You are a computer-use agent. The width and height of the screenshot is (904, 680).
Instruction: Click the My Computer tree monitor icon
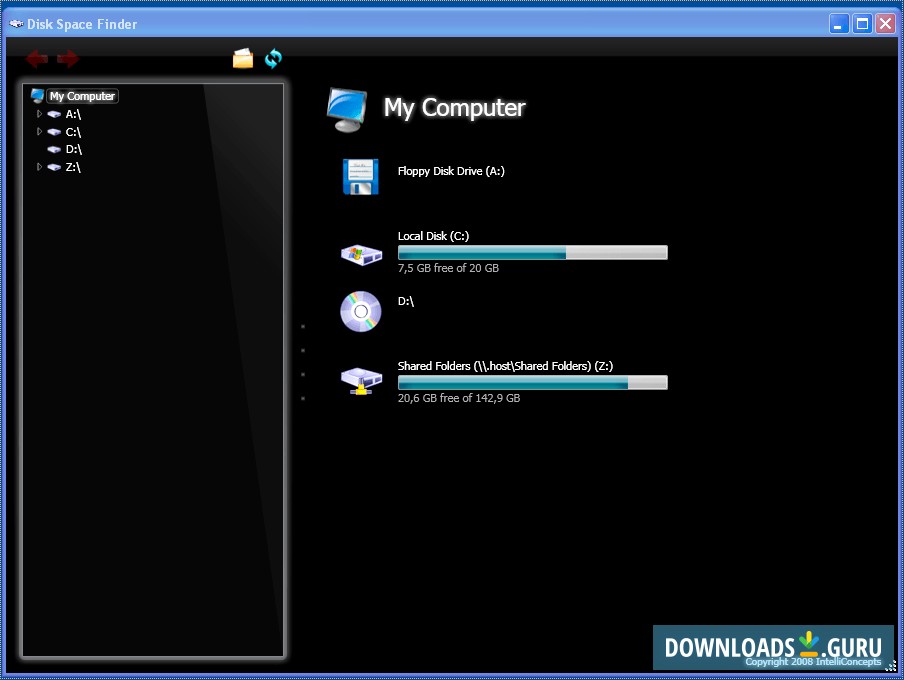tap(37, 96)
